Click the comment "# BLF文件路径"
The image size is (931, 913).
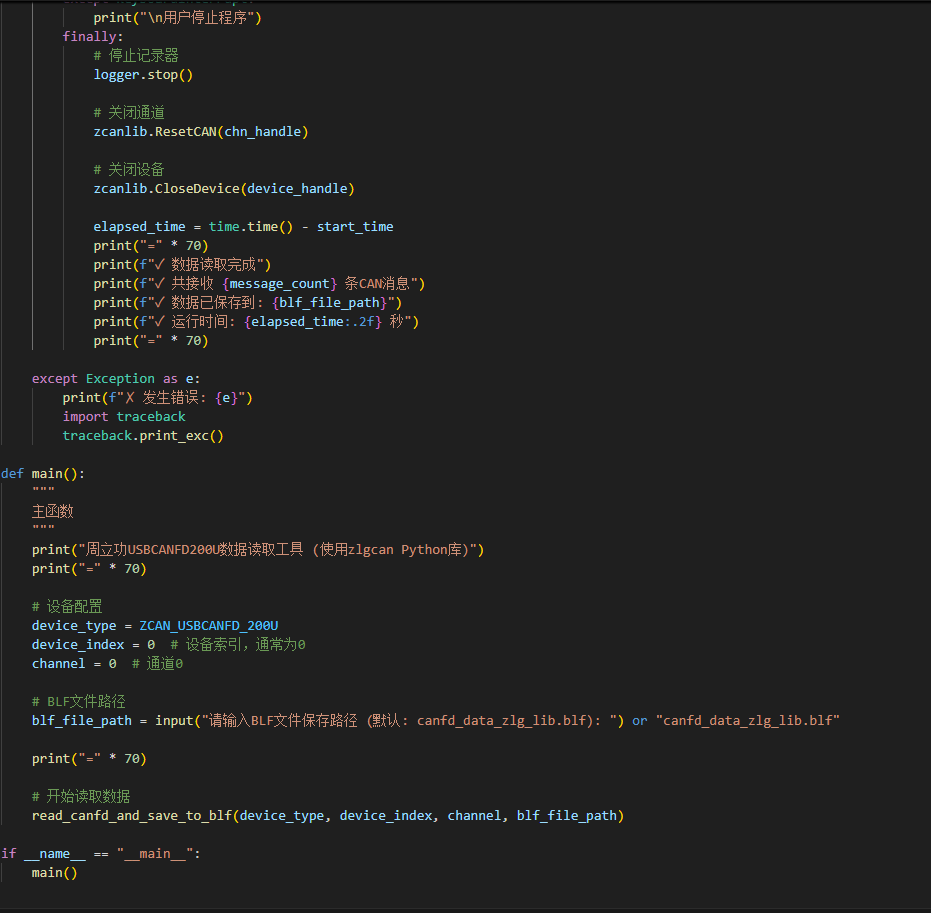tap(78, 702)
